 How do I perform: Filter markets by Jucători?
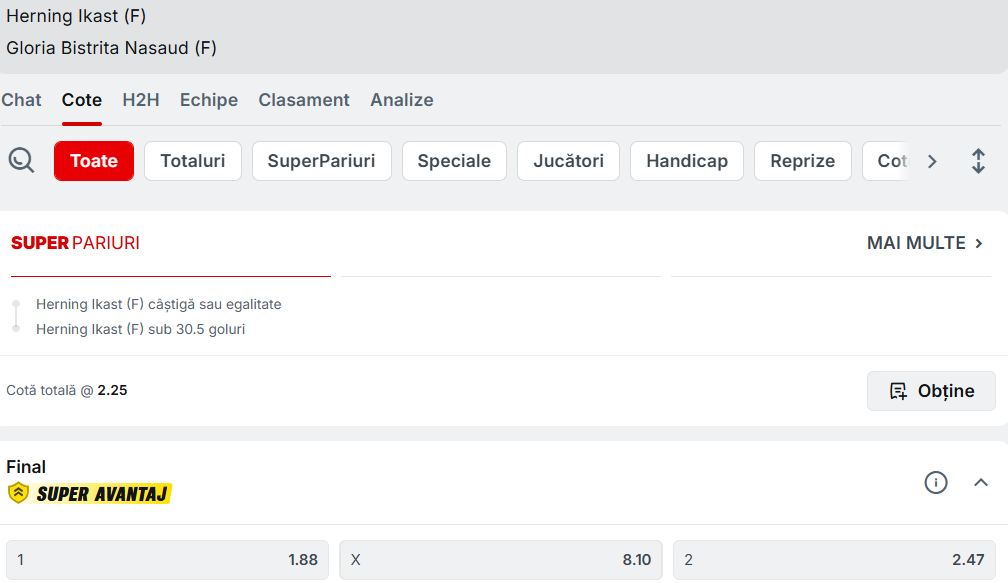568,161
